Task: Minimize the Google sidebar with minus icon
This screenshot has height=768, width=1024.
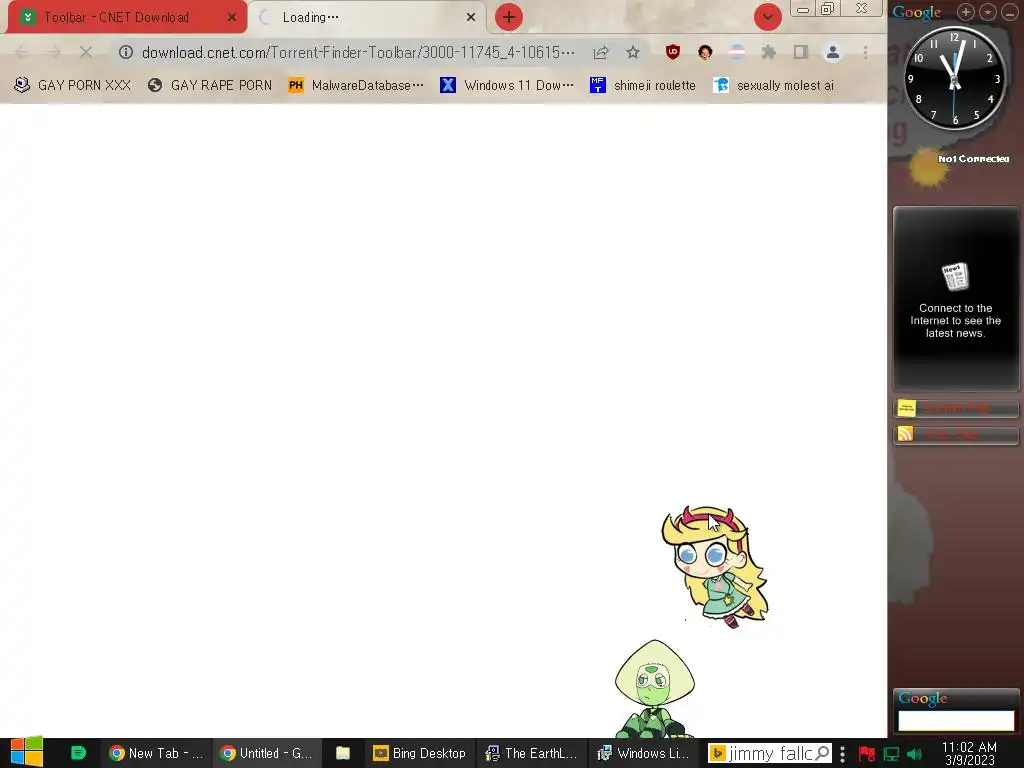Action: click(x=1010, y=12)
